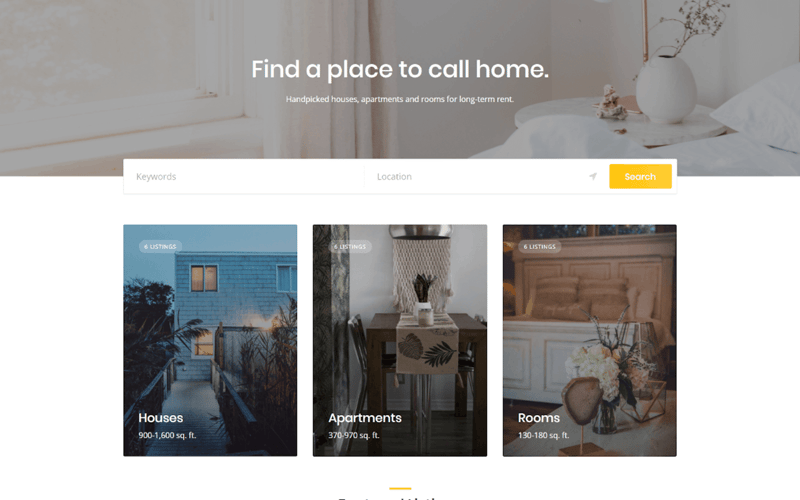Click the 130-180 sq. ft. text

pyautogui.click(x=543, y=435)
